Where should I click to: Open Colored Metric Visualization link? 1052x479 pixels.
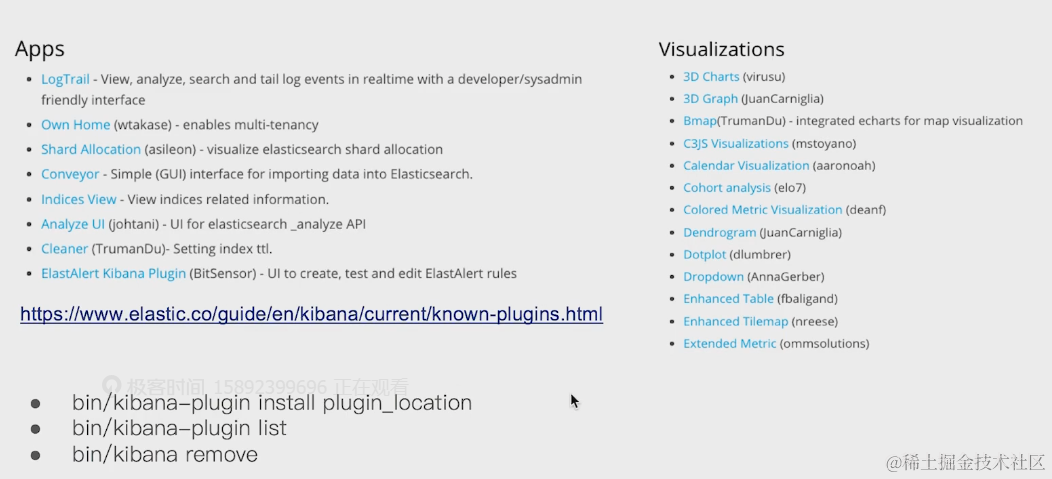(763, 210)
